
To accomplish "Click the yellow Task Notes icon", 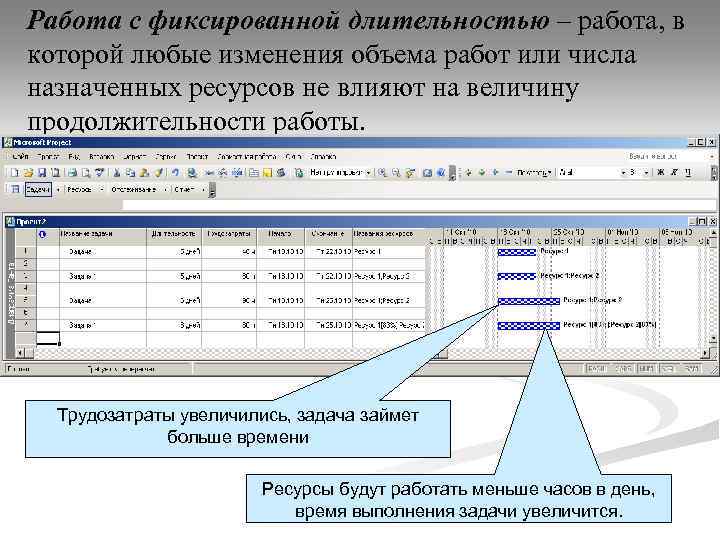I will [x=267, y=173].
